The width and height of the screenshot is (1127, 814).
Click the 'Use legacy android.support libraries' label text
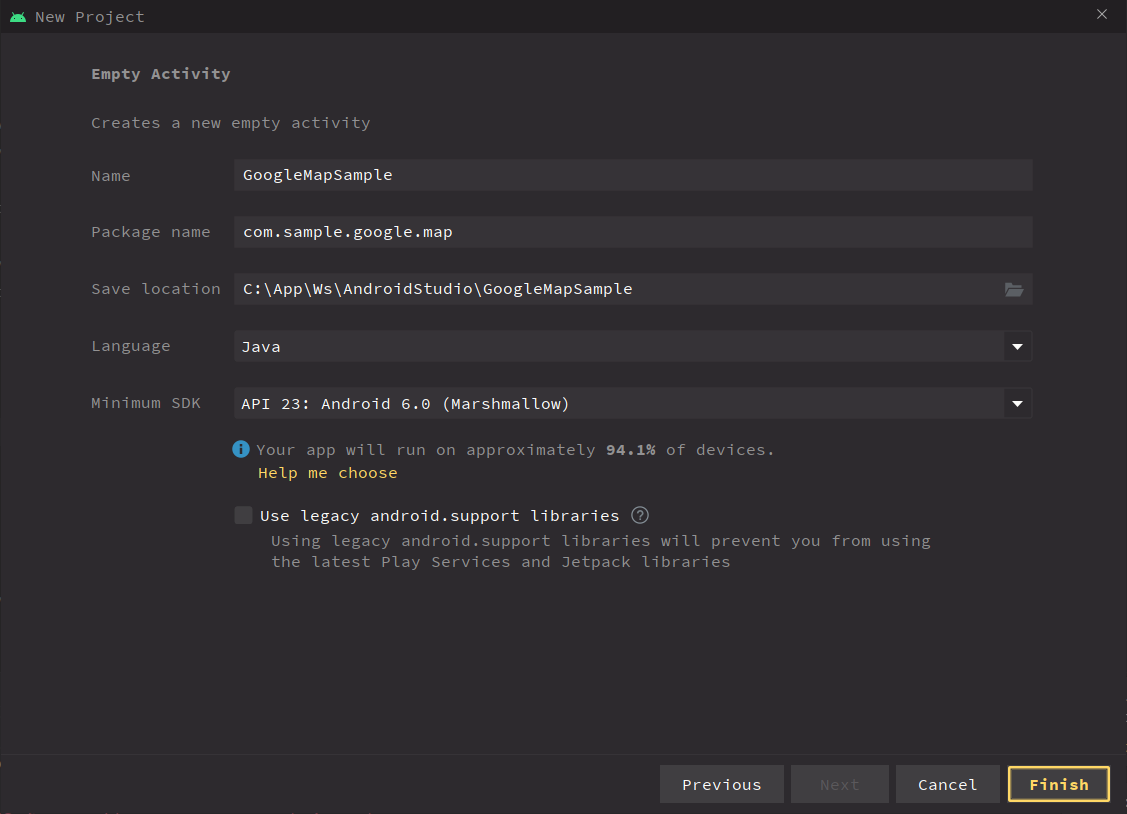439,516
